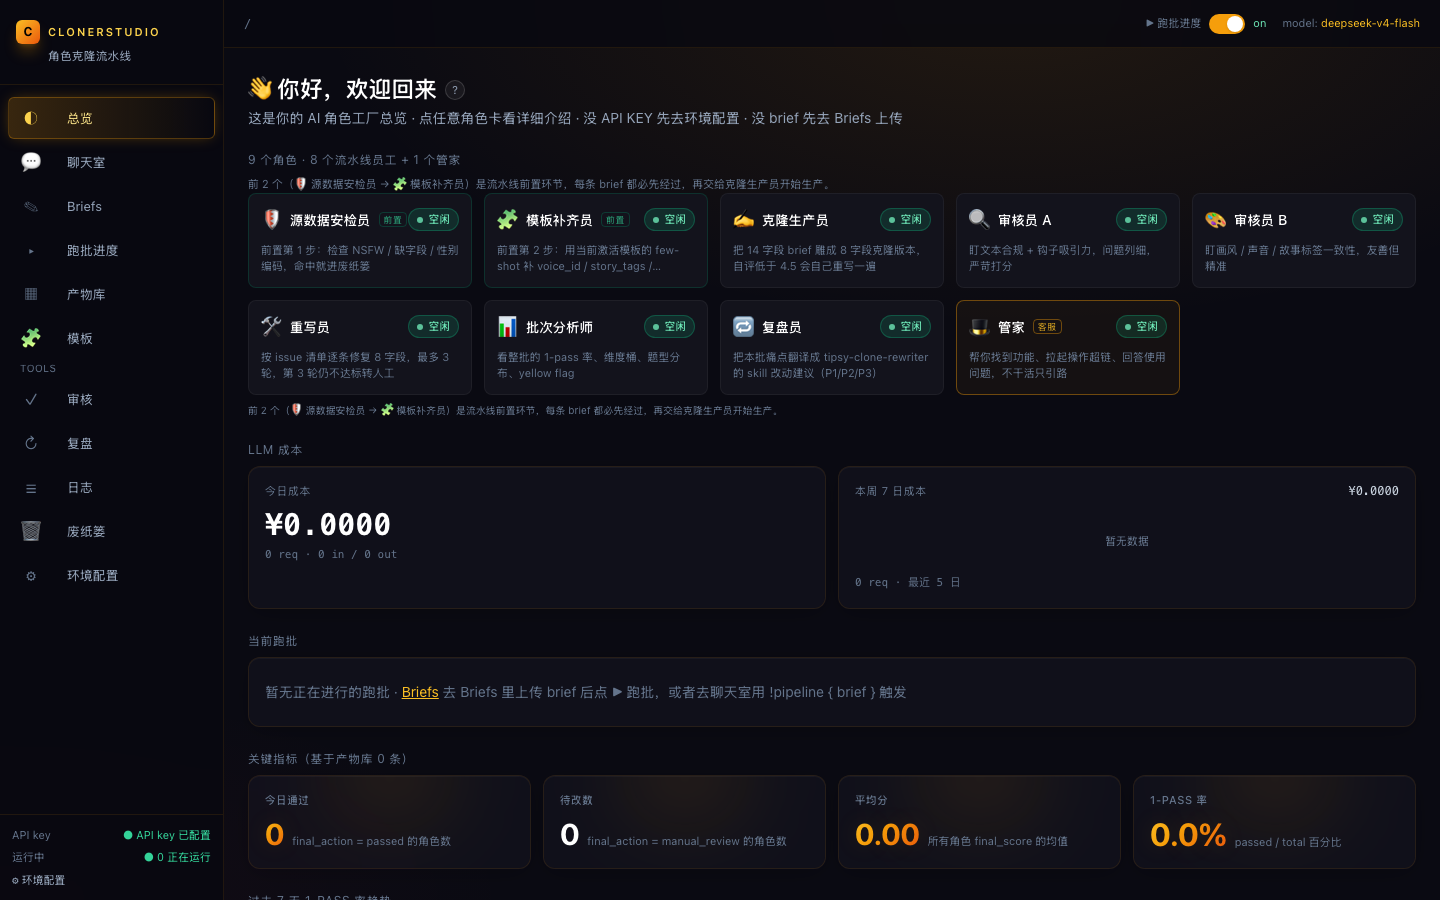Viewport: 1440px width, 900px height.
Task: Navigate to 跑批进度 sidebar item
Action: point(111,250)
